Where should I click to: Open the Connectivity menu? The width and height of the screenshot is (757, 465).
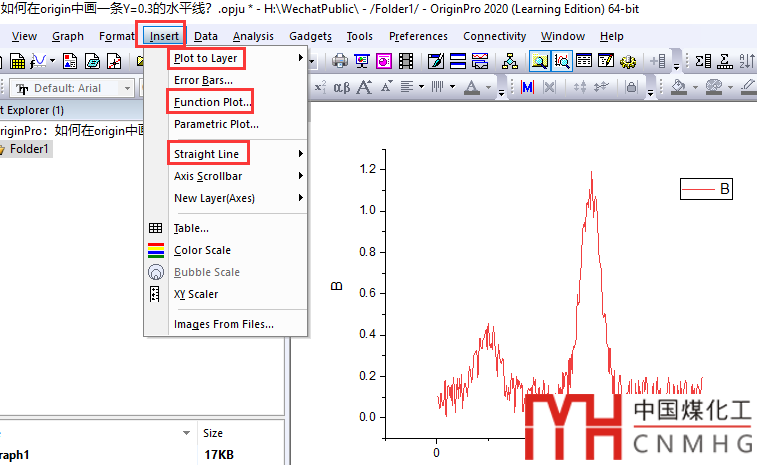coord(494,36)
